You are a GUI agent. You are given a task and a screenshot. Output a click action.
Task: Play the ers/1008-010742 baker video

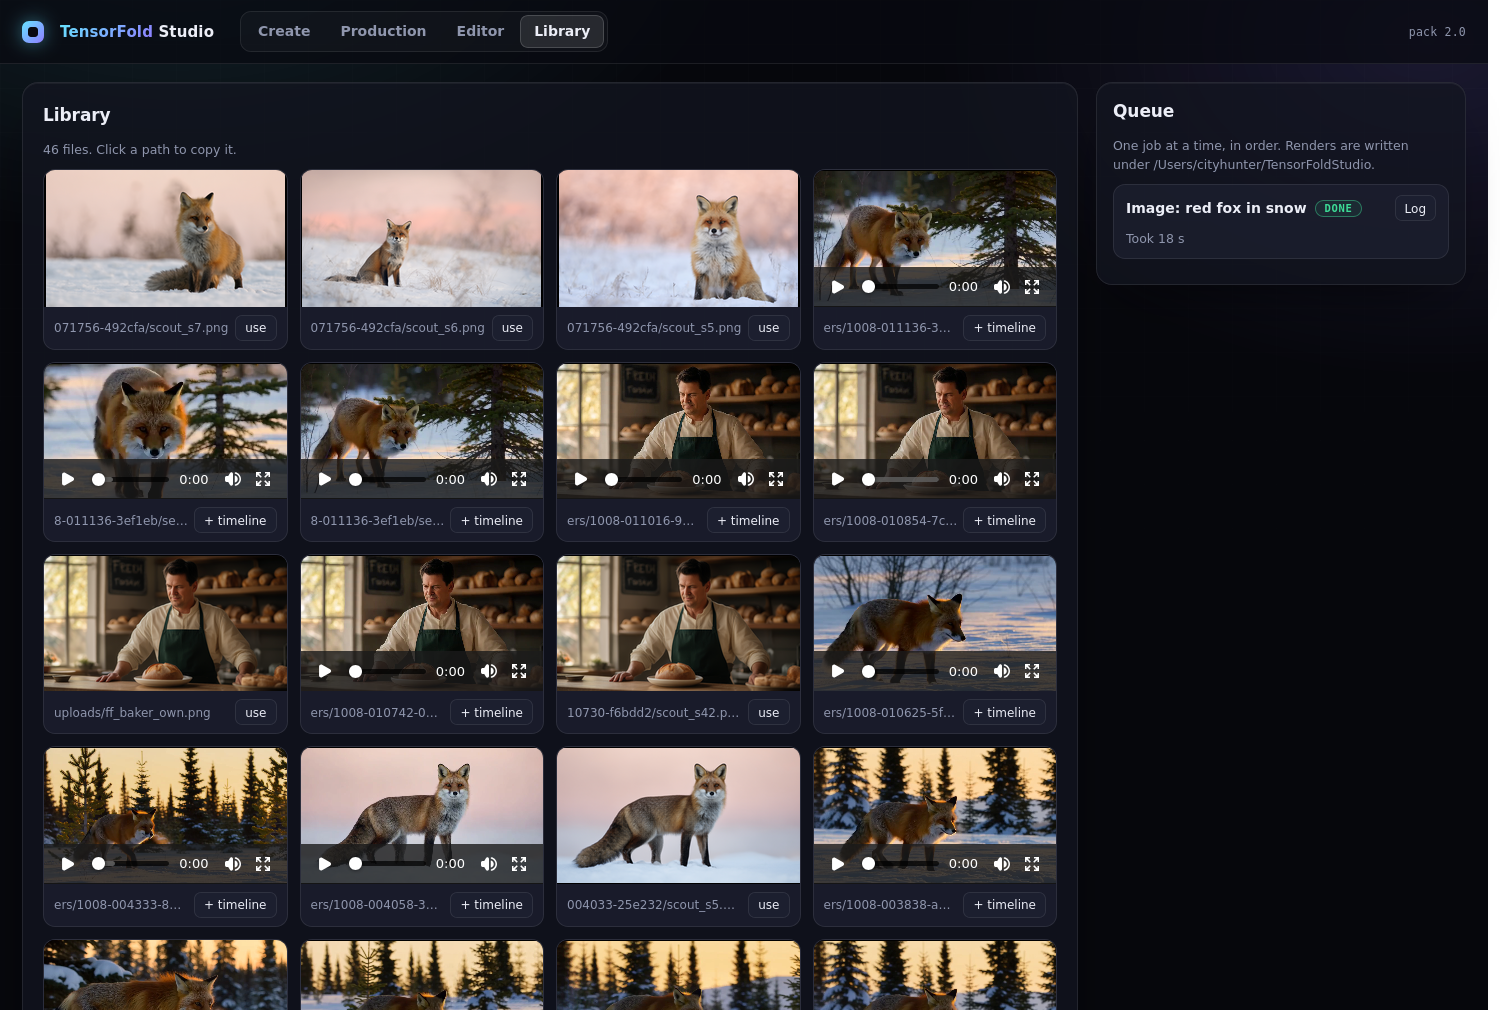325,672
